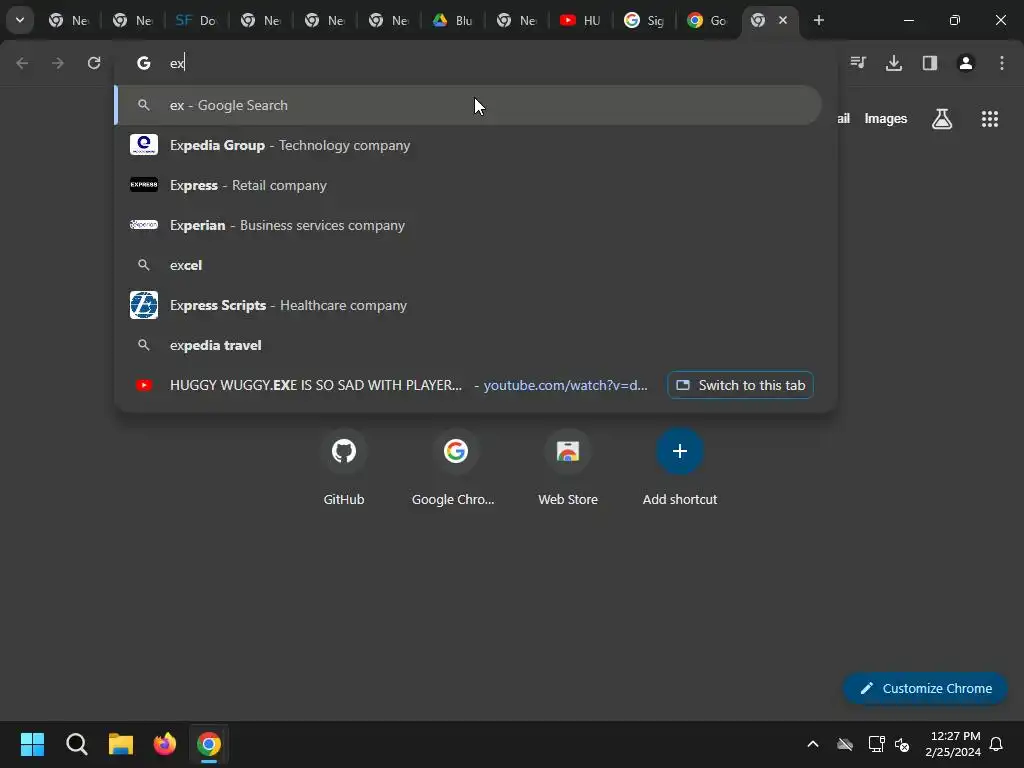Open the notifications bell

pos(996,744)
